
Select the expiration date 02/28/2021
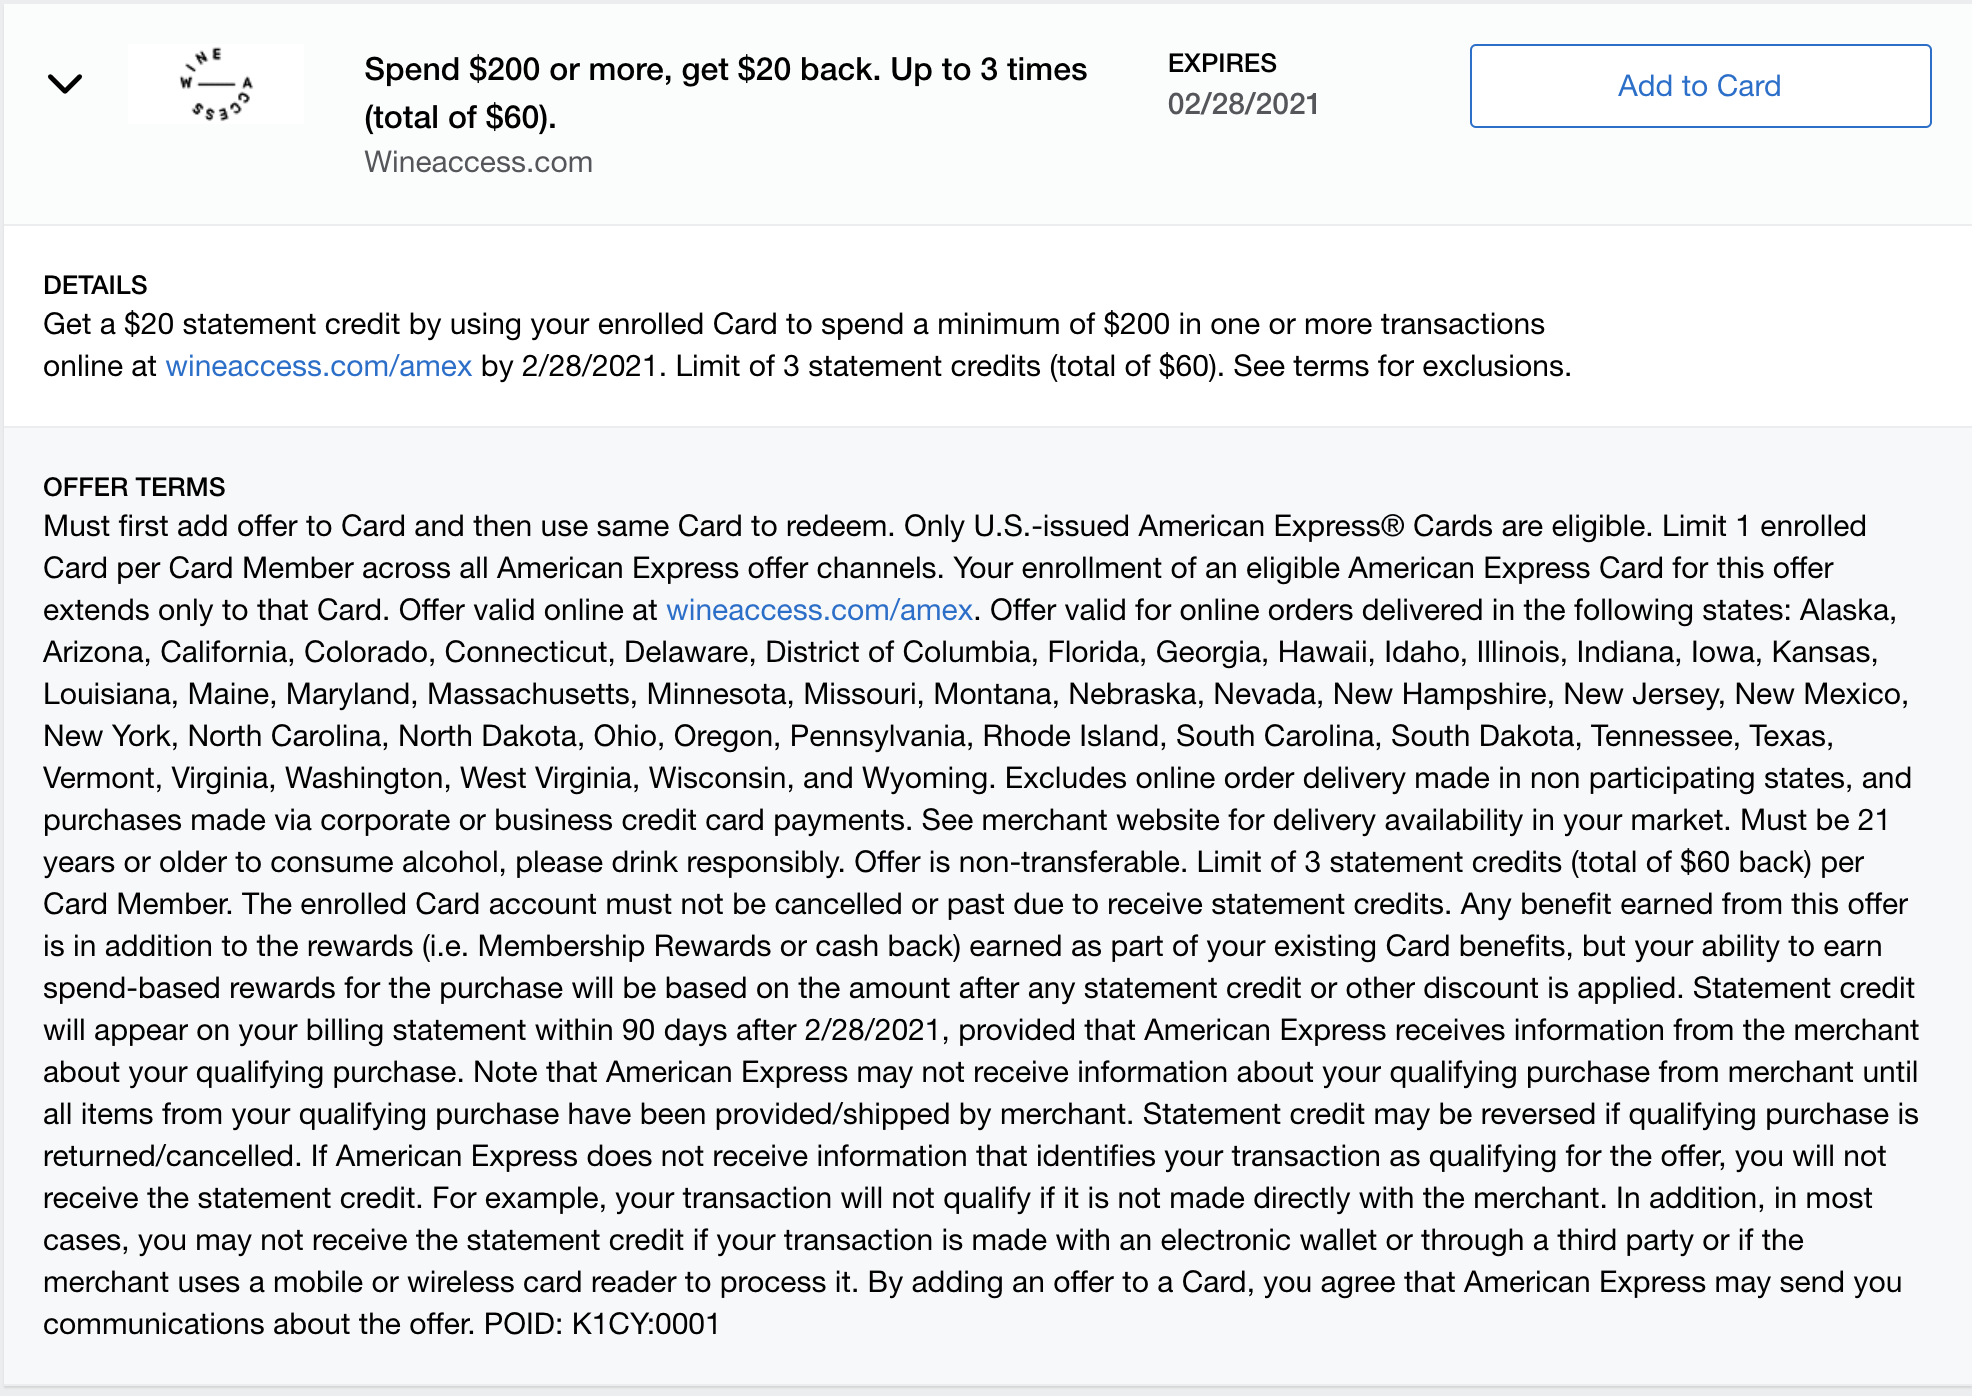pyautogui.click(x=1243, y=103)
